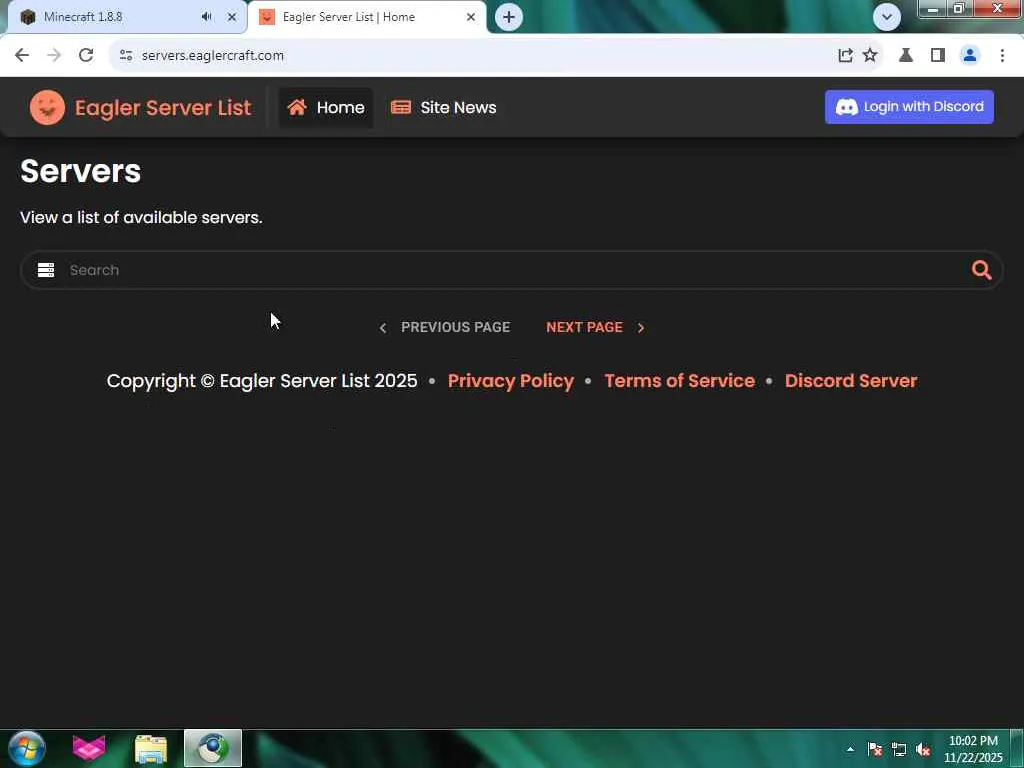Reload the current page
The image size is (1024, 768).
86,56
